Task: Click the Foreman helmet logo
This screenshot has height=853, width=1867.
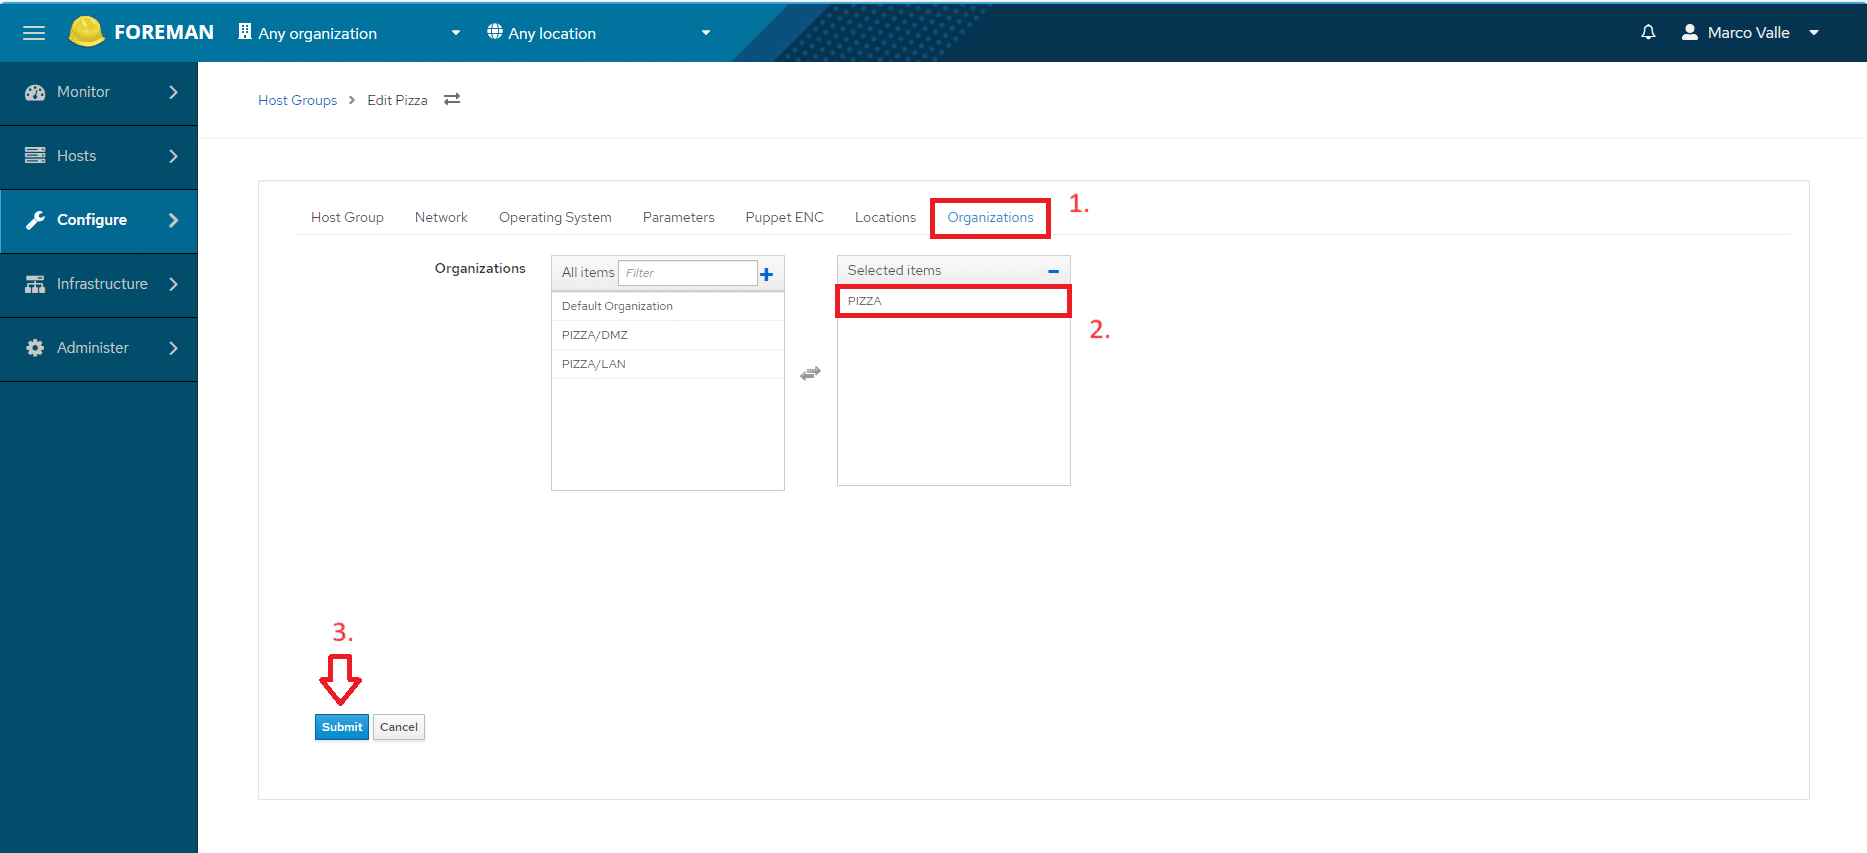Action: pyautogui.click(x=86, y=32)
